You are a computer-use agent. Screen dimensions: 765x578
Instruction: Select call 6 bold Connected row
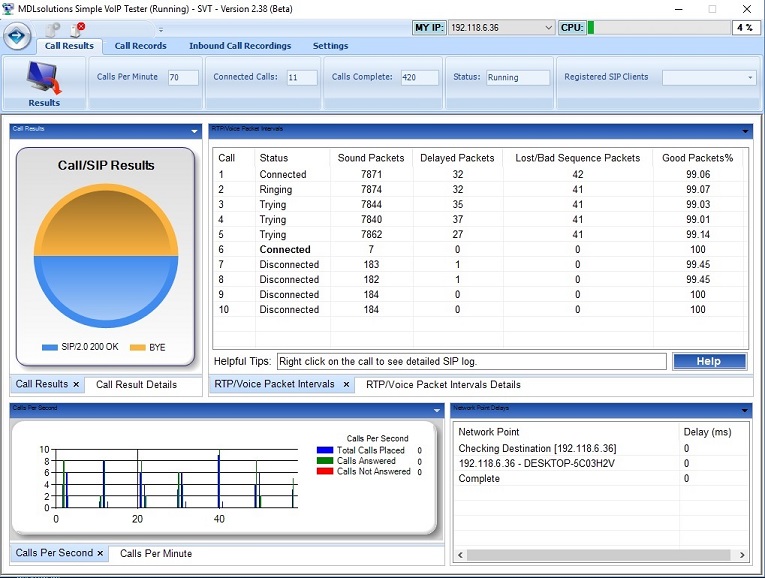point(478,249)
